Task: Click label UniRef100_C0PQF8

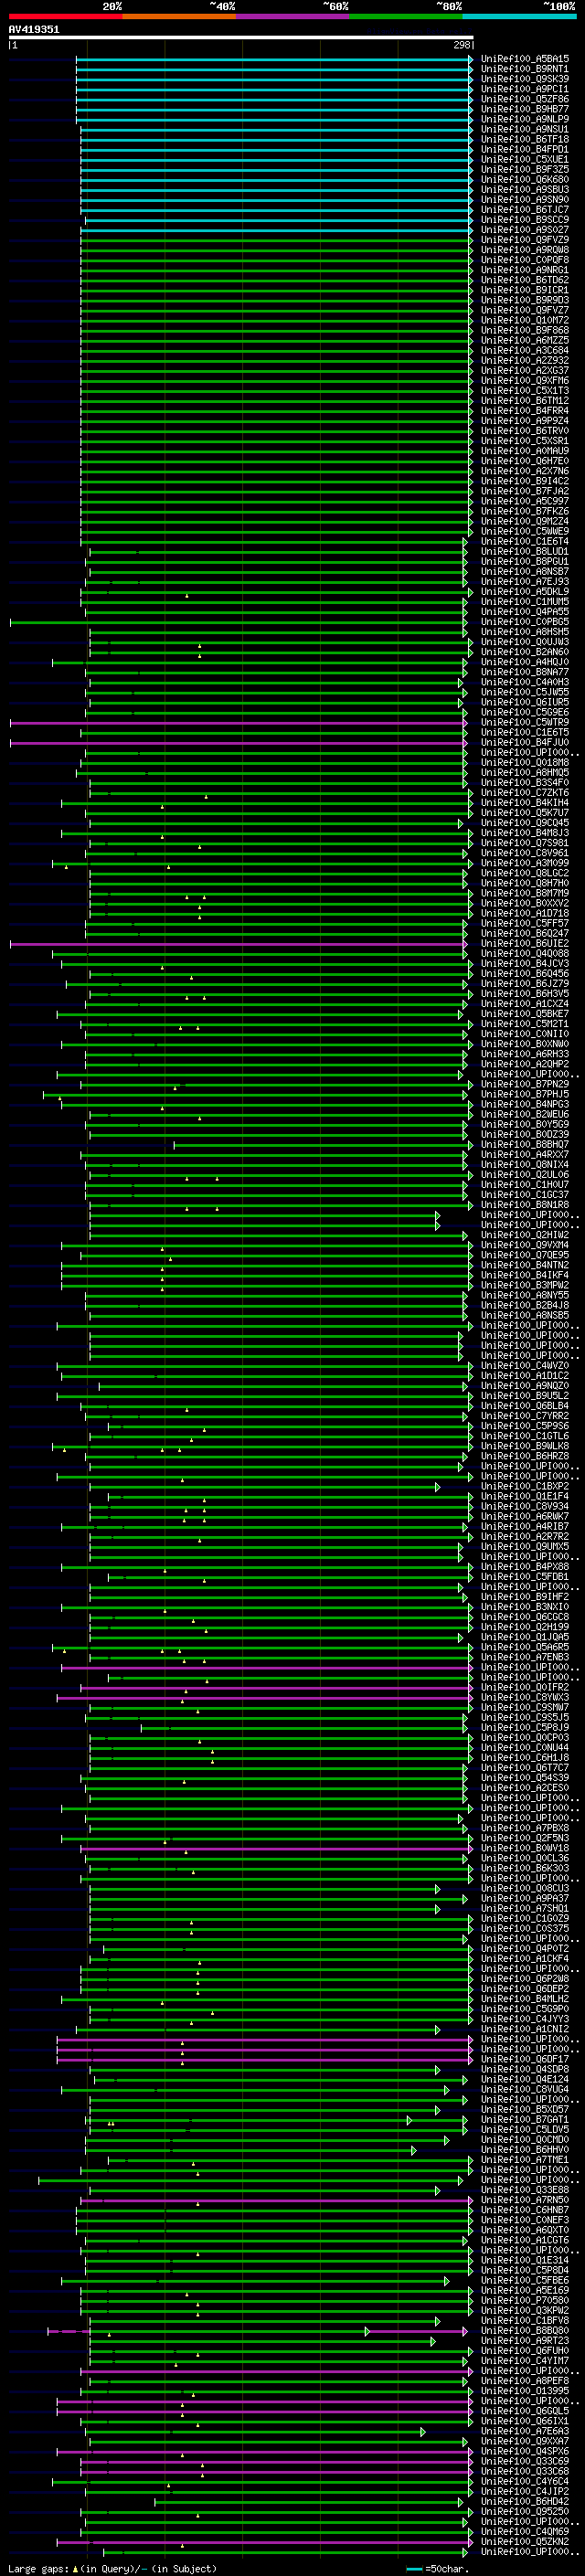Action: pos(525,260)
